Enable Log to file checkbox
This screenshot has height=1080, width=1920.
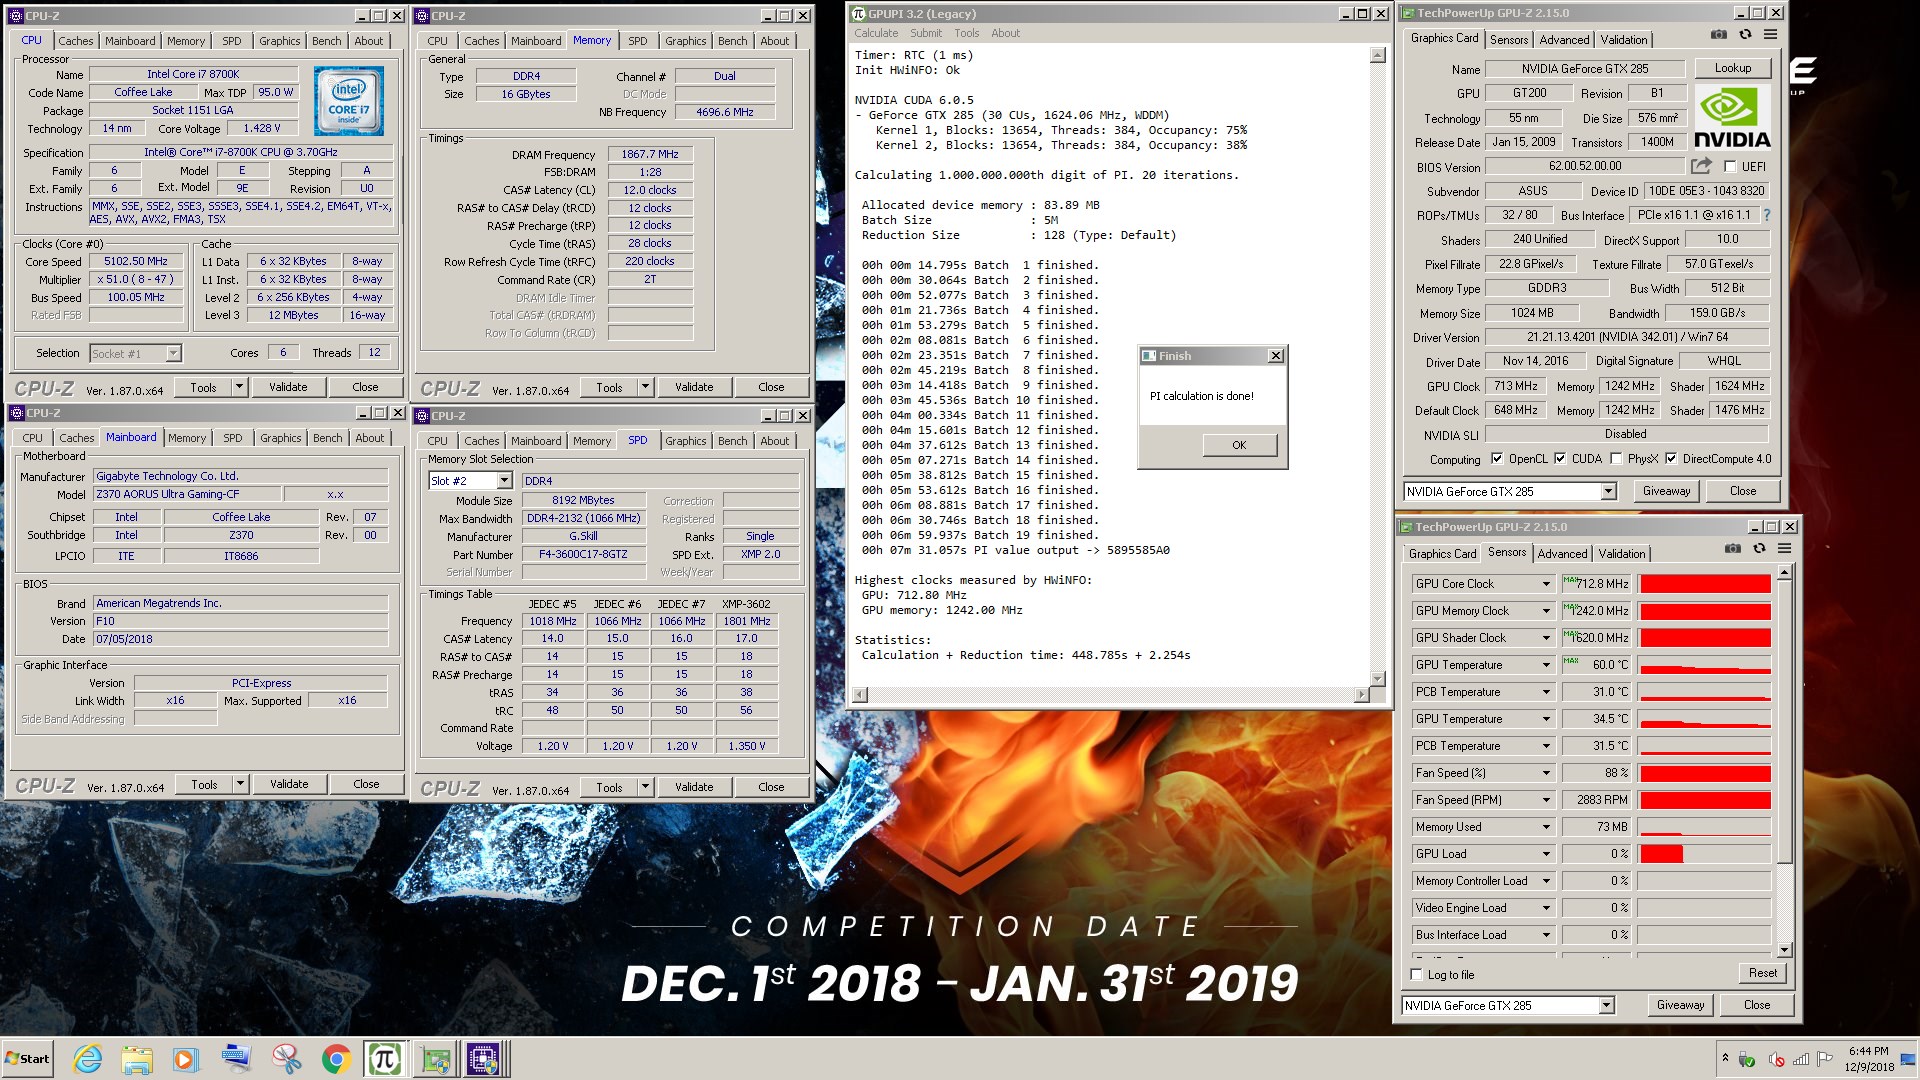click(1416, 975)
